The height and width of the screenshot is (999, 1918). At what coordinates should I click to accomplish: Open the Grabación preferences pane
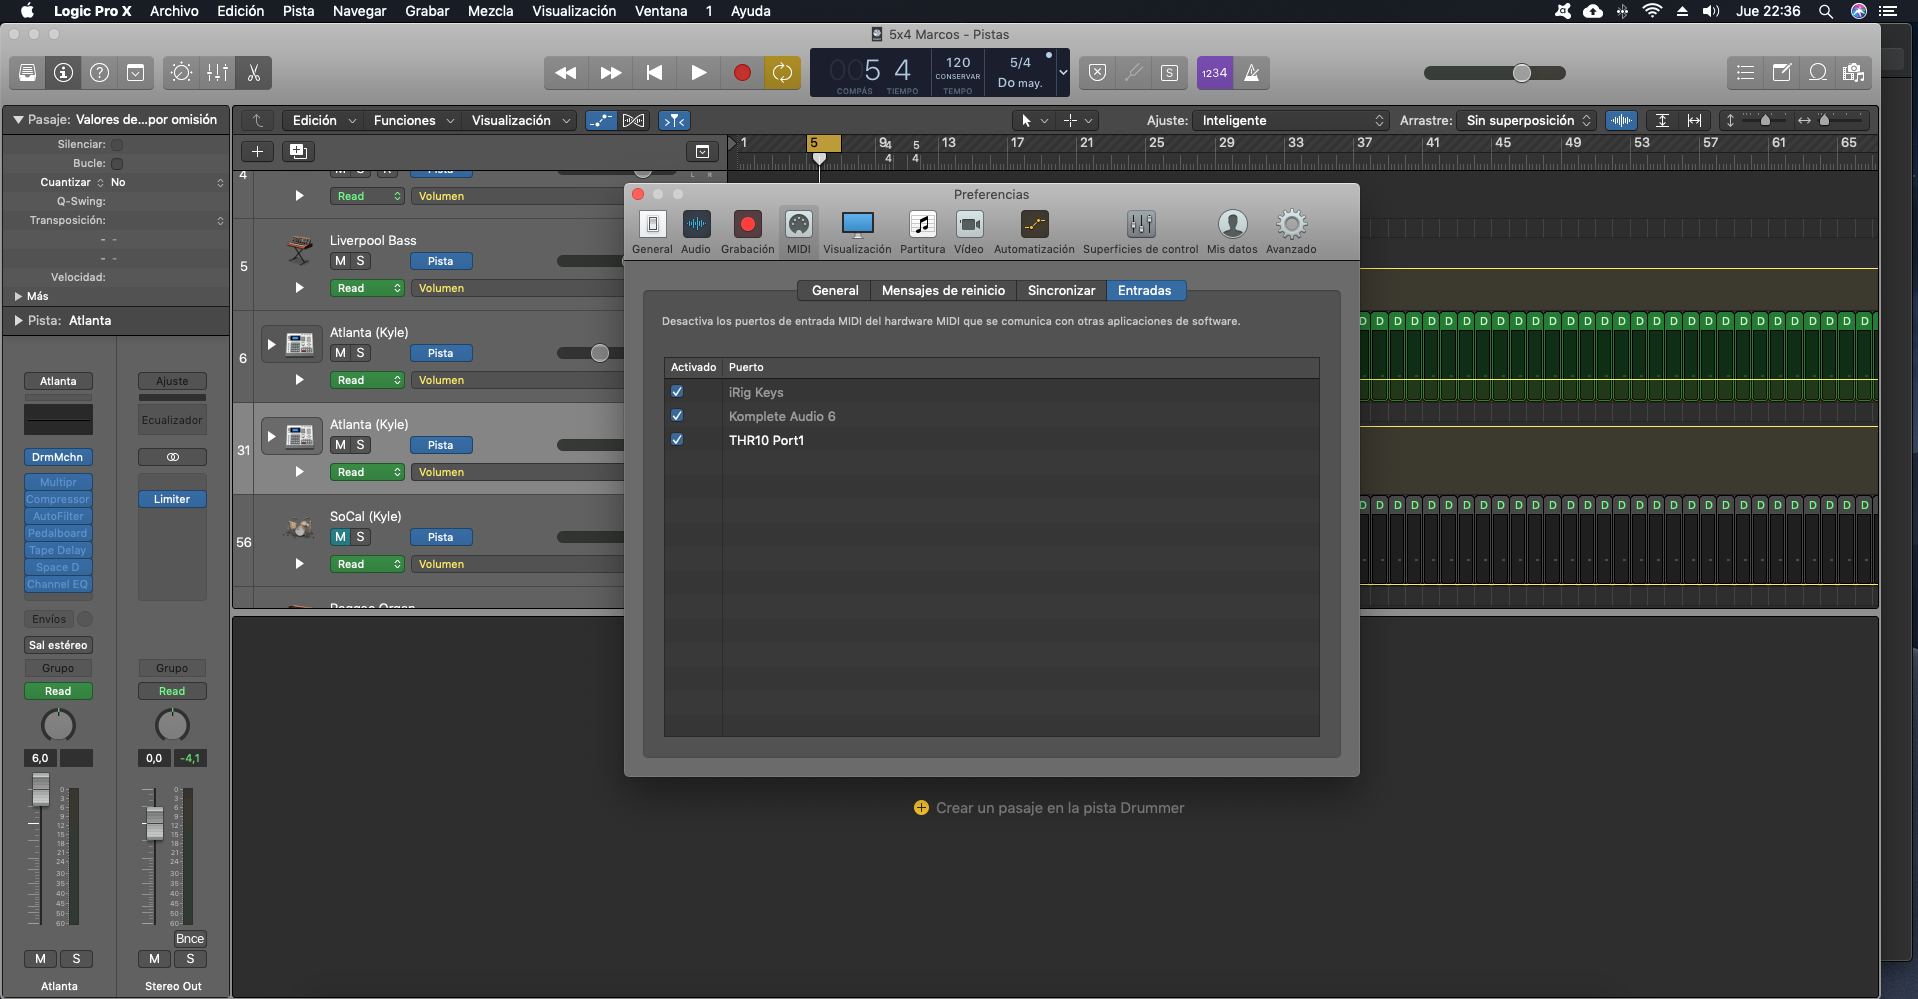tap(747, 231)
